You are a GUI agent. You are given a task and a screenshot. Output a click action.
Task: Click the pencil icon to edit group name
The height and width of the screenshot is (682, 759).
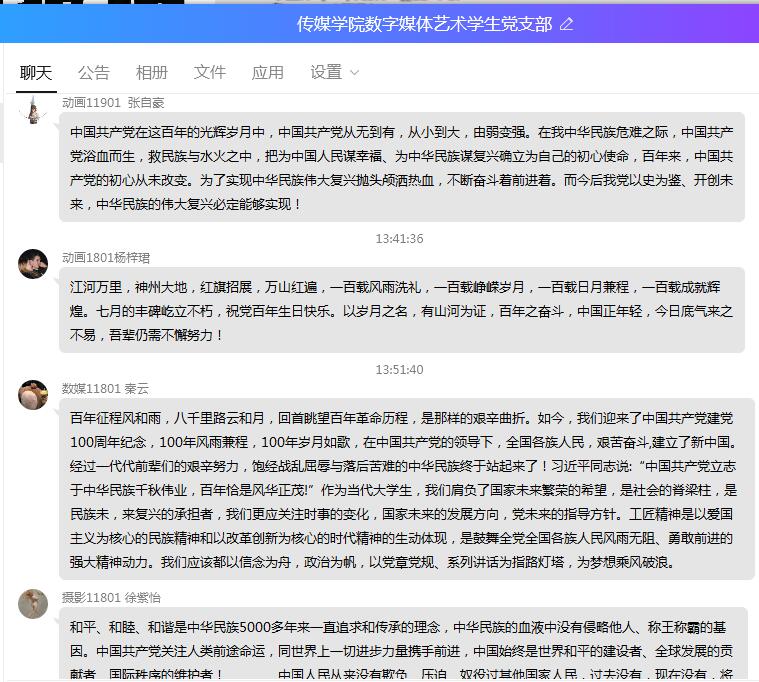[567, 24]
